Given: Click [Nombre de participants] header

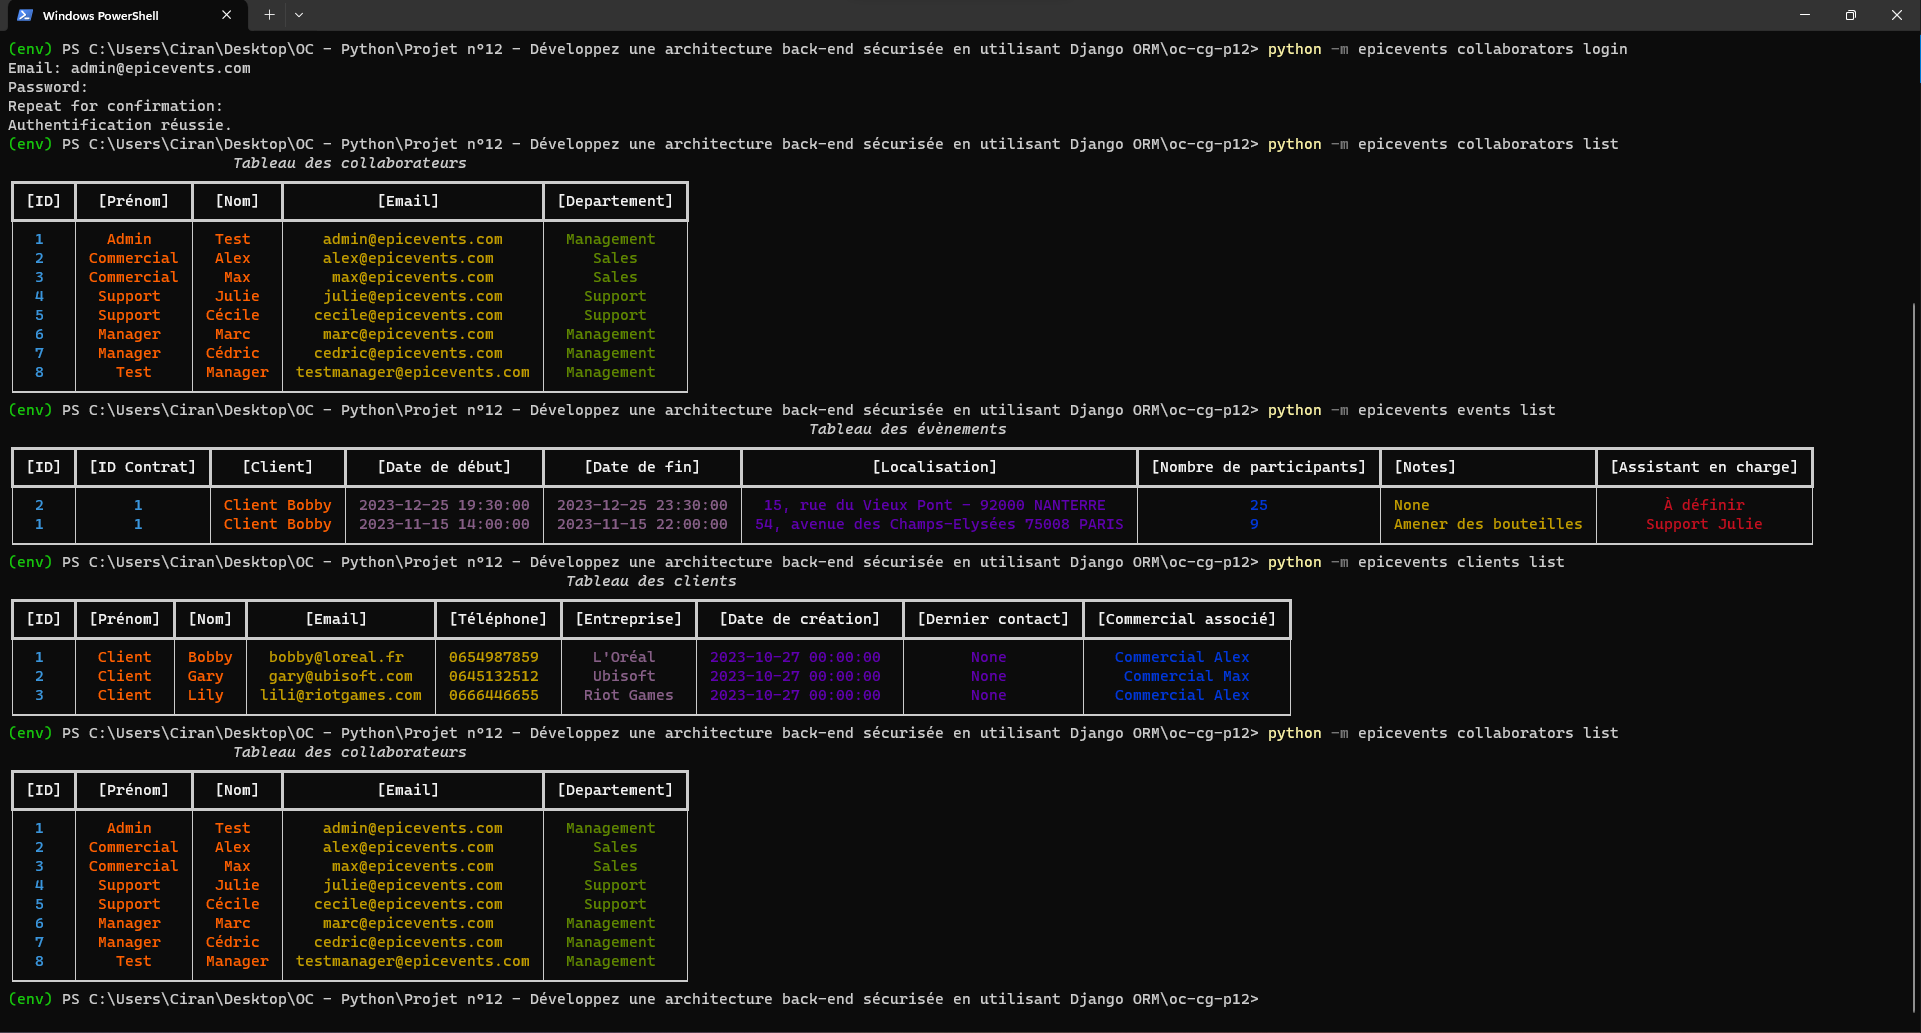Looking at the screenshot, I should [1259, 467].
